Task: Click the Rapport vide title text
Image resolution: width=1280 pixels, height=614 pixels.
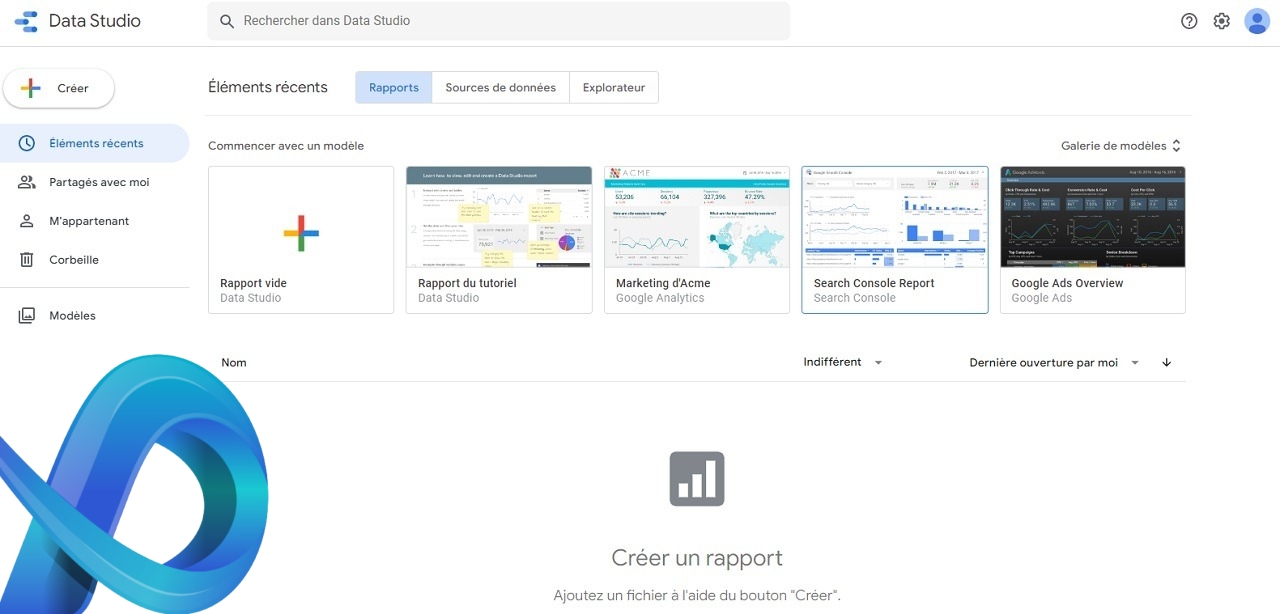Action: (253, 283)
